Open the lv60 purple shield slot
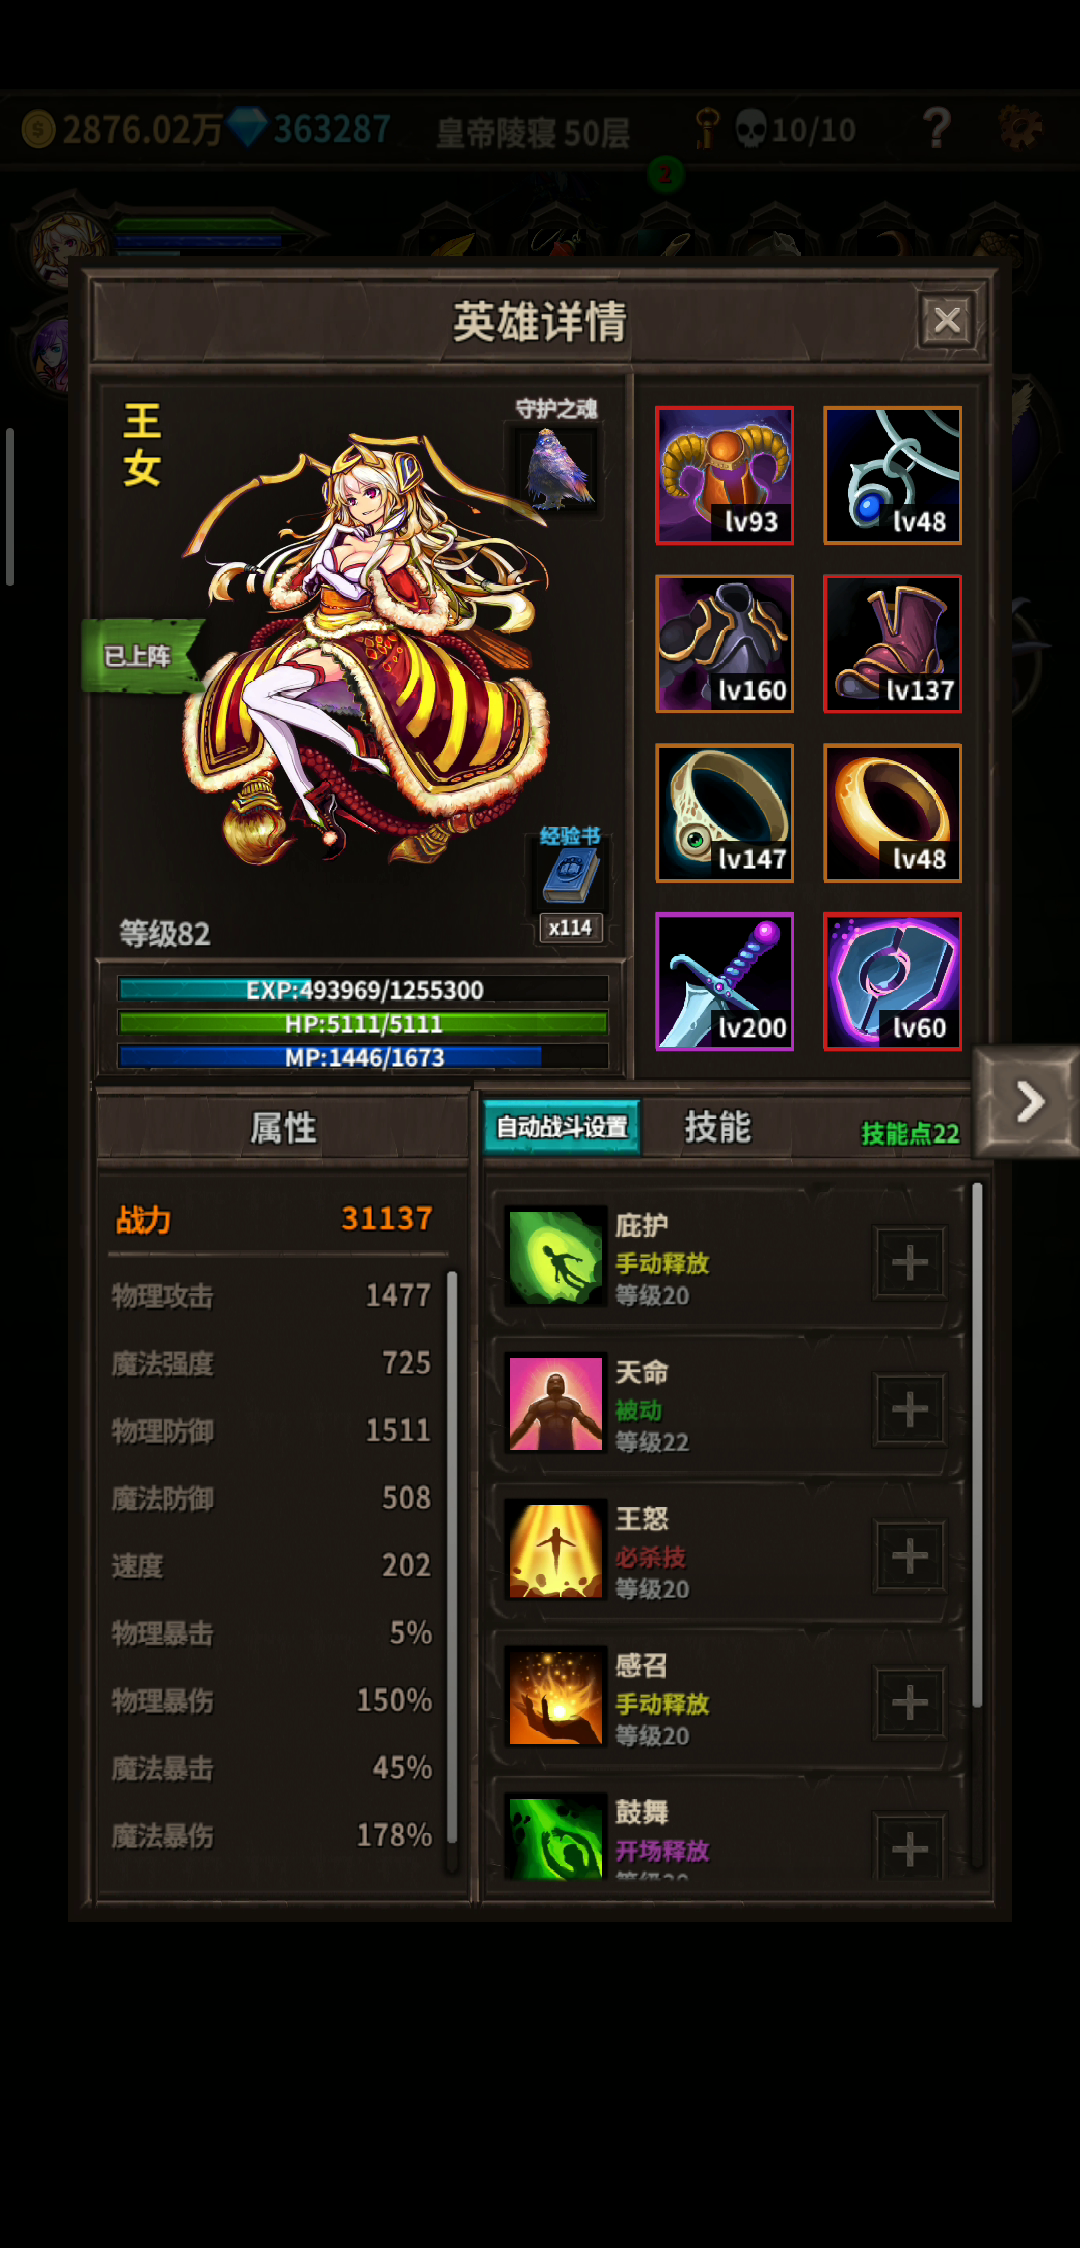Screen dimensions: 1080x2248 point(892,982)
